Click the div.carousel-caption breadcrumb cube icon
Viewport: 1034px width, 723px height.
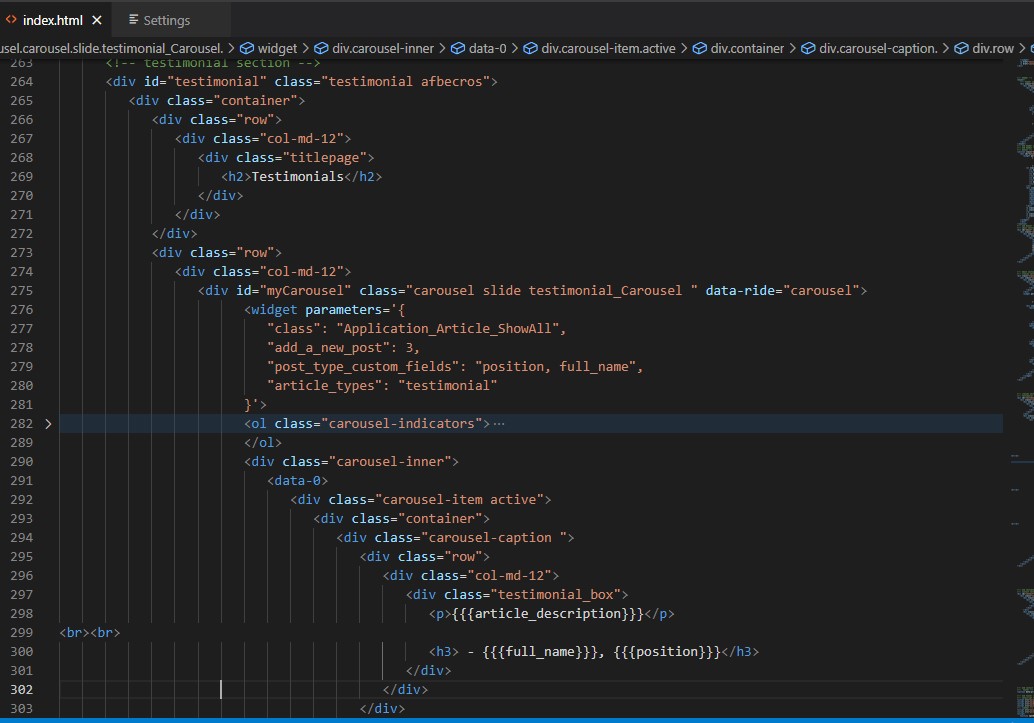(808, 48)
